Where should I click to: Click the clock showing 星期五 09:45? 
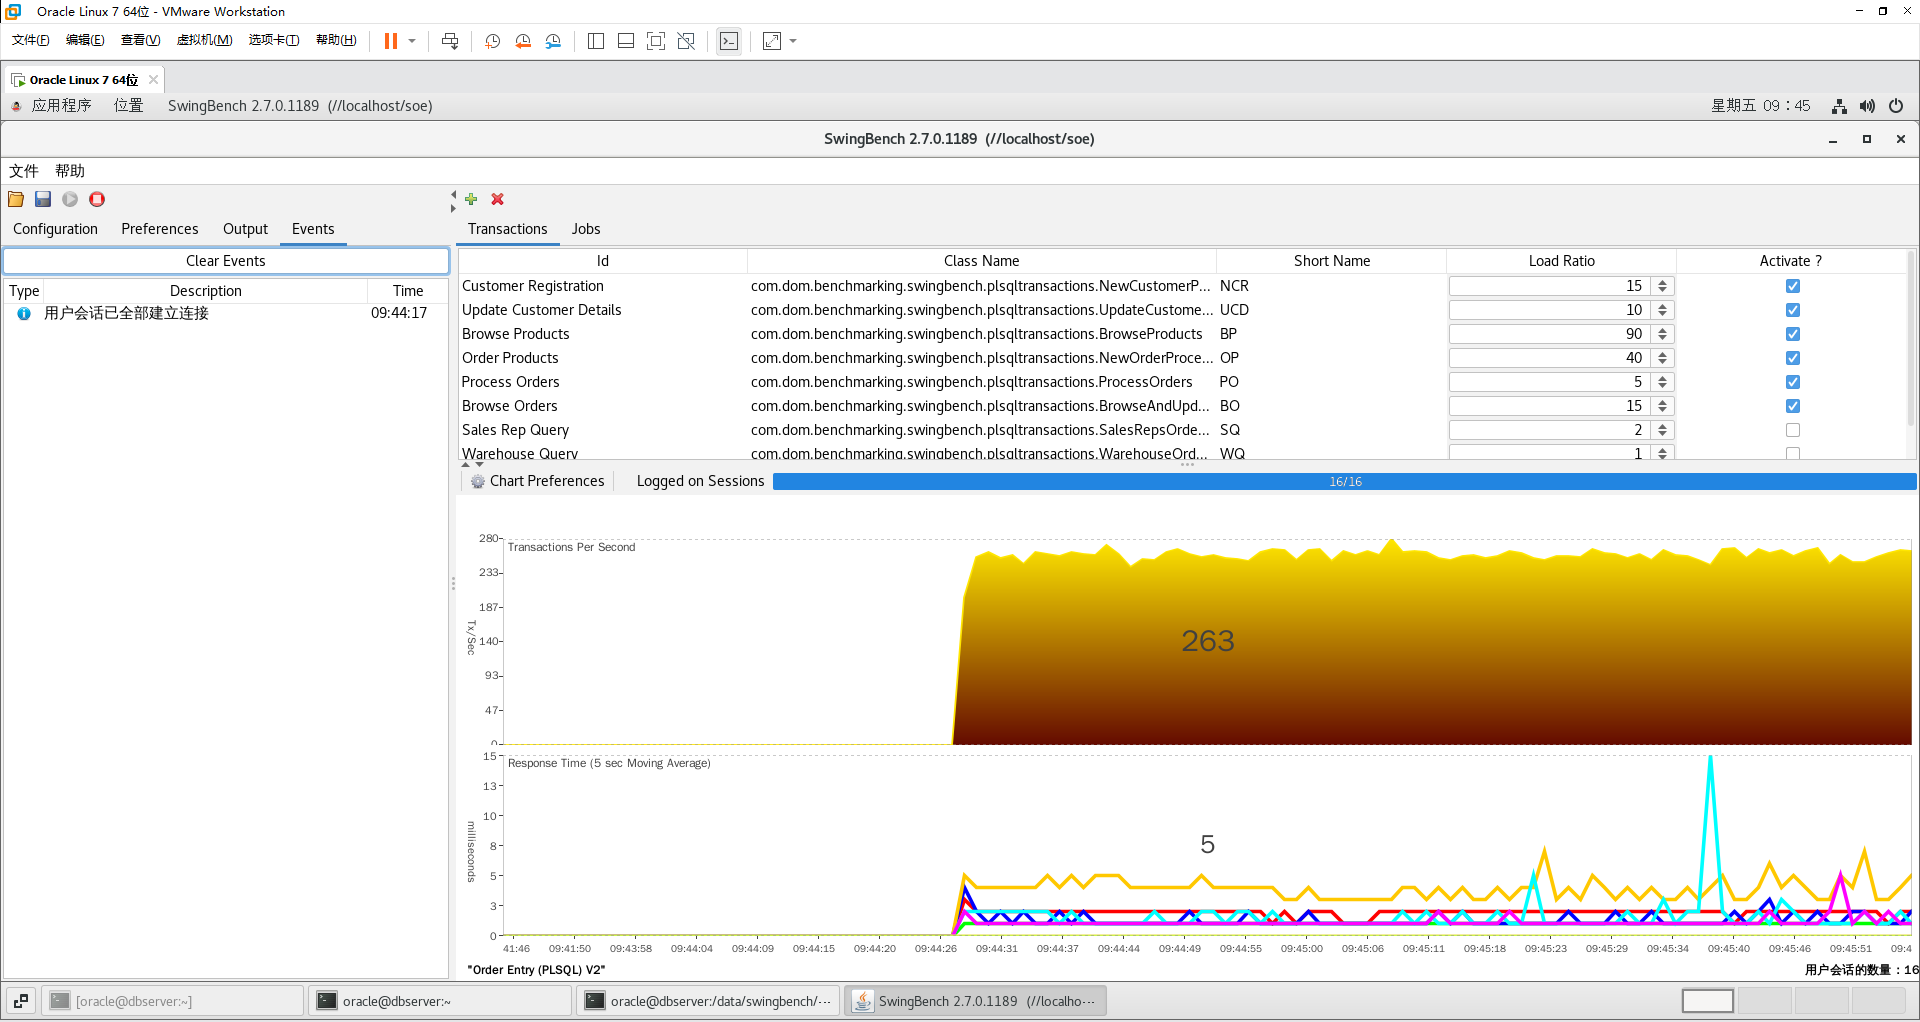[1761, 106]
